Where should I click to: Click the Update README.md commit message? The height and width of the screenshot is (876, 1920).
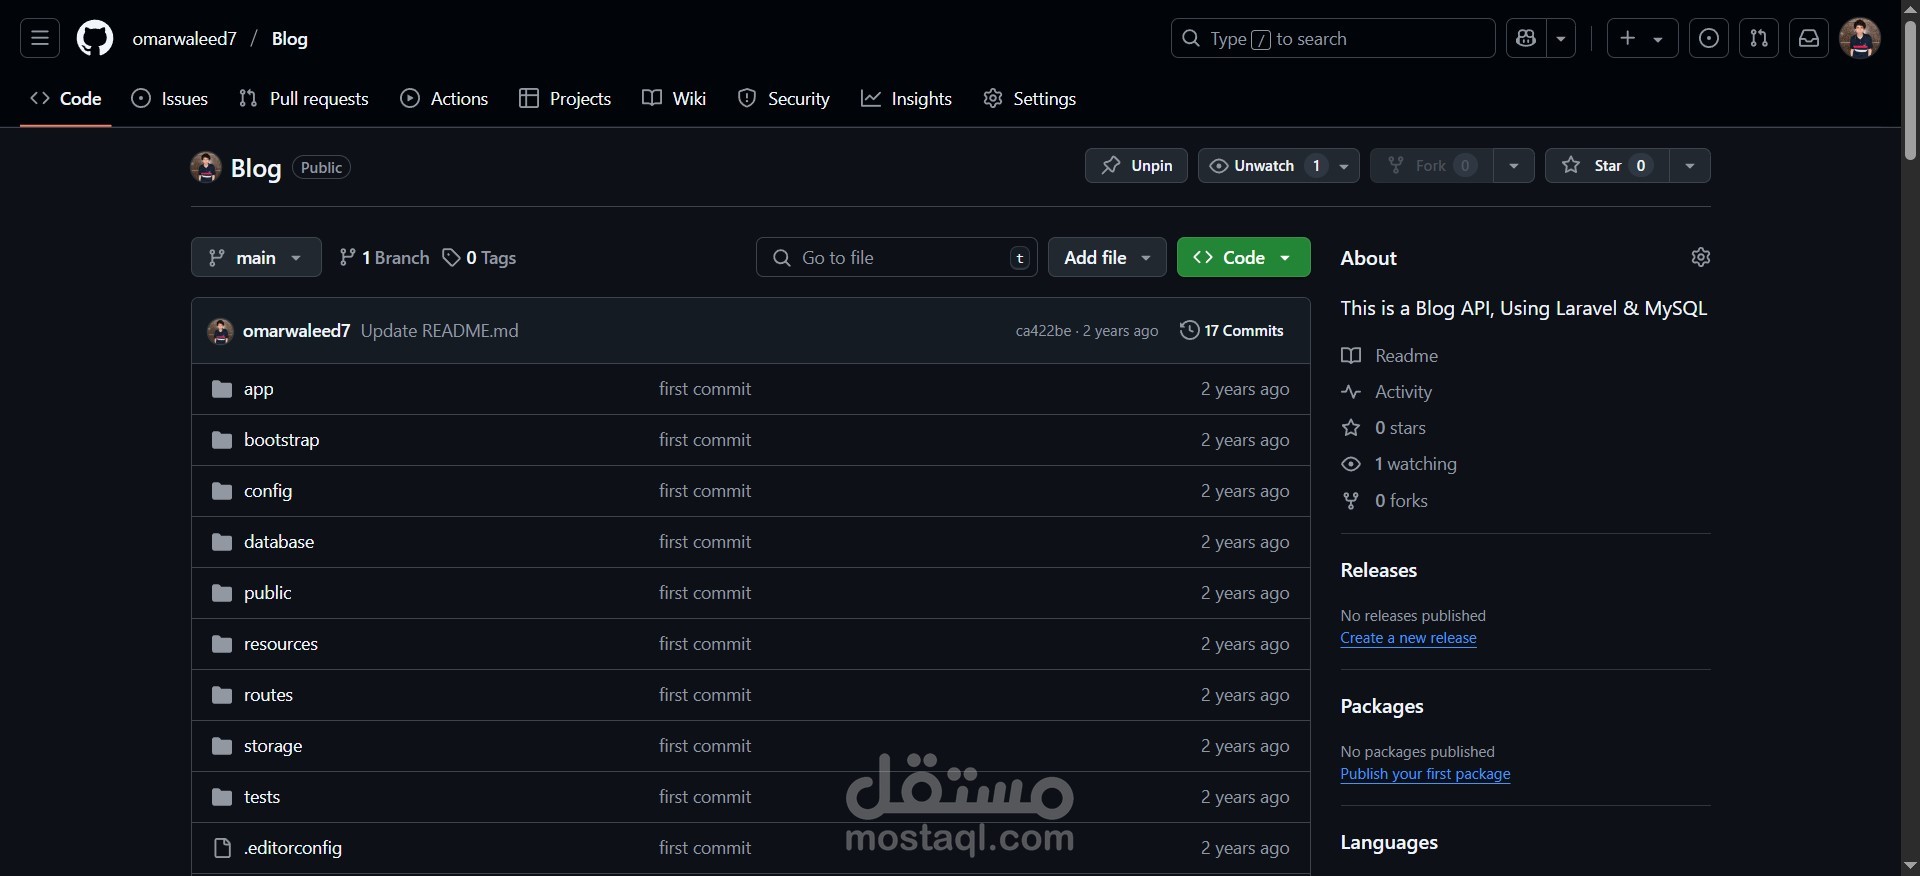[x=439, y=331]
